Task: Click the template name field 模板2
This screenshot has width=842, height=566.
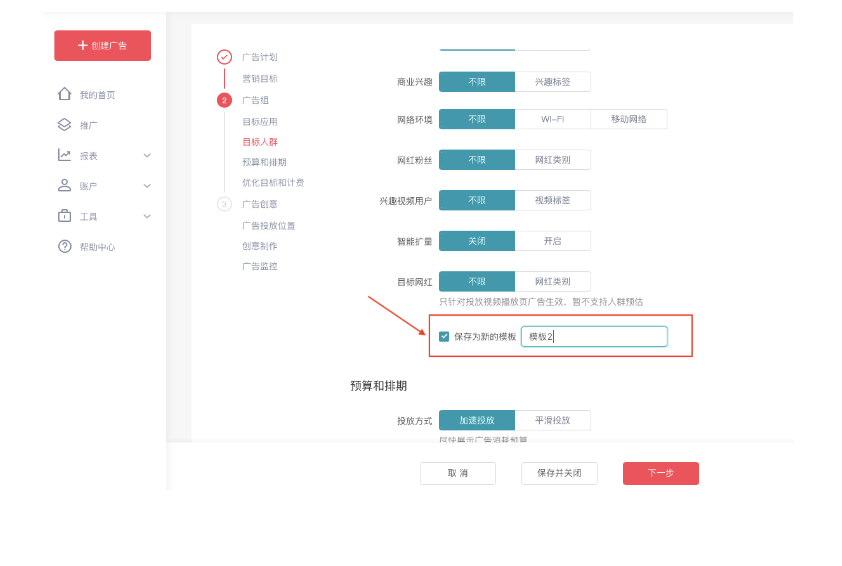Action: click(x=594, y=337)
